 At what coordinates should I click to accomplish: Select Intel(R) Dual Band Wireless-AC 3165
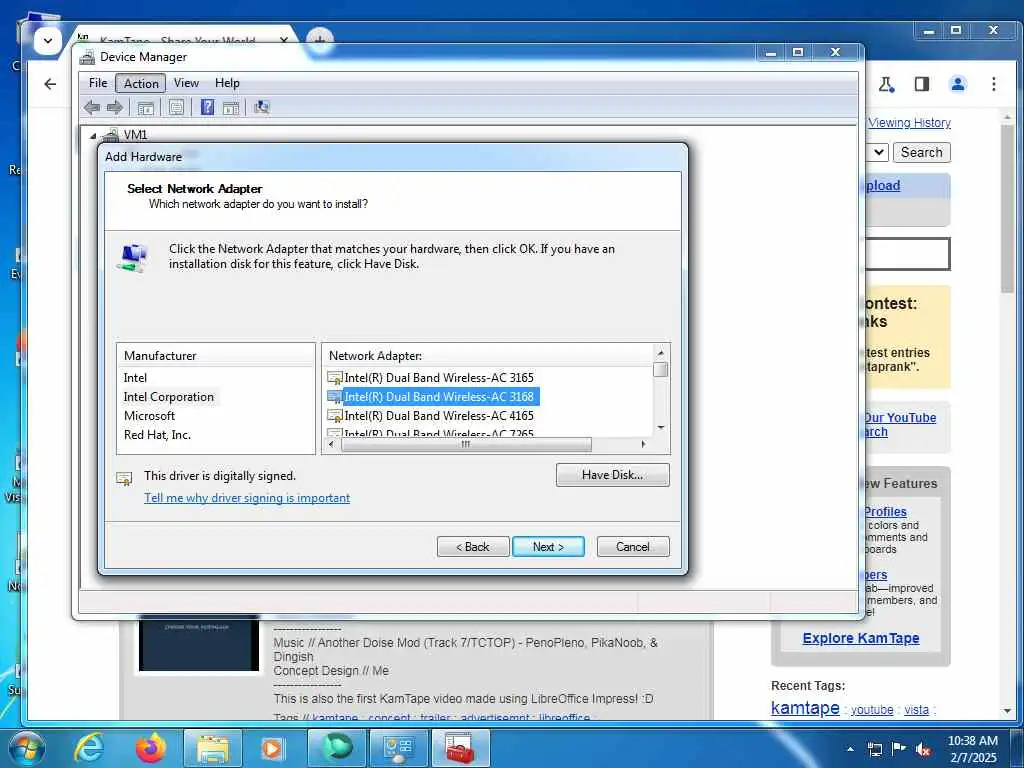(x=438, y=377)
